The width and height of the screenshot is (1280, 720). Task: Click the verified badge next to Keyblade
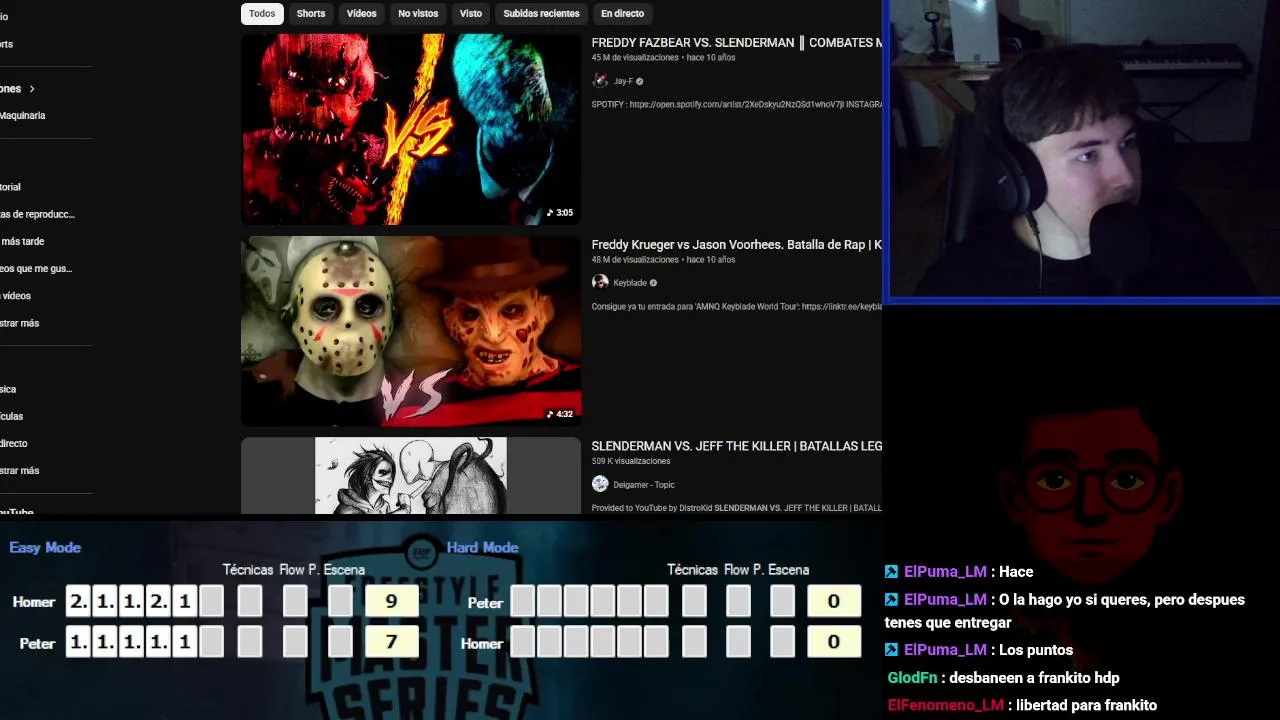(653, 283)
